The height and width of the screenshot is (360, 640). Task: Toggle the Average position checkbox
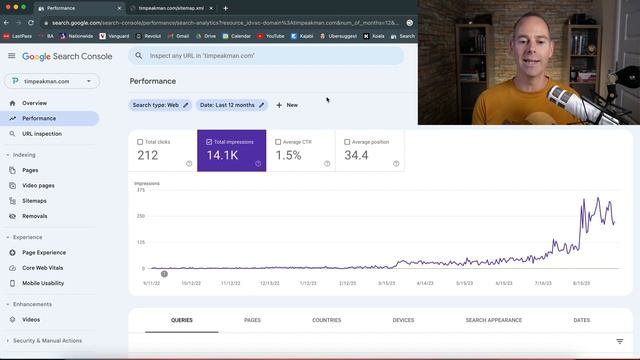click(x=347, y=142)
